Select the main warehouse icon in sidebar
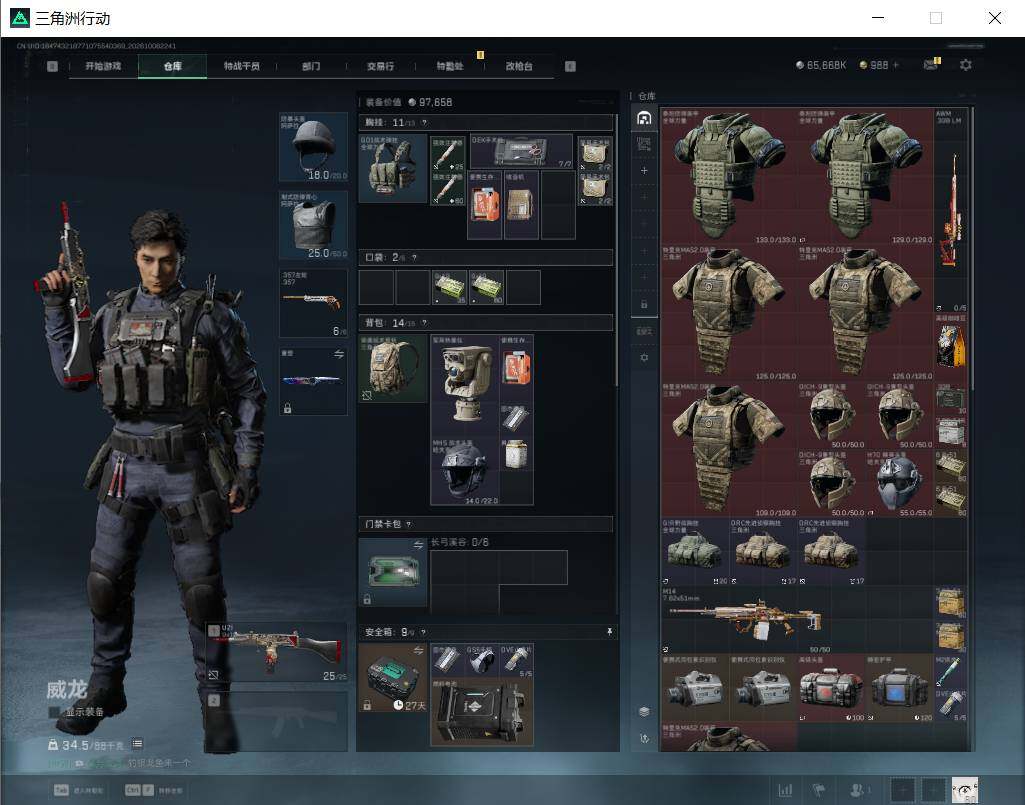The image size is (1025, 805). pyautogui.click(x=644, y=118)
